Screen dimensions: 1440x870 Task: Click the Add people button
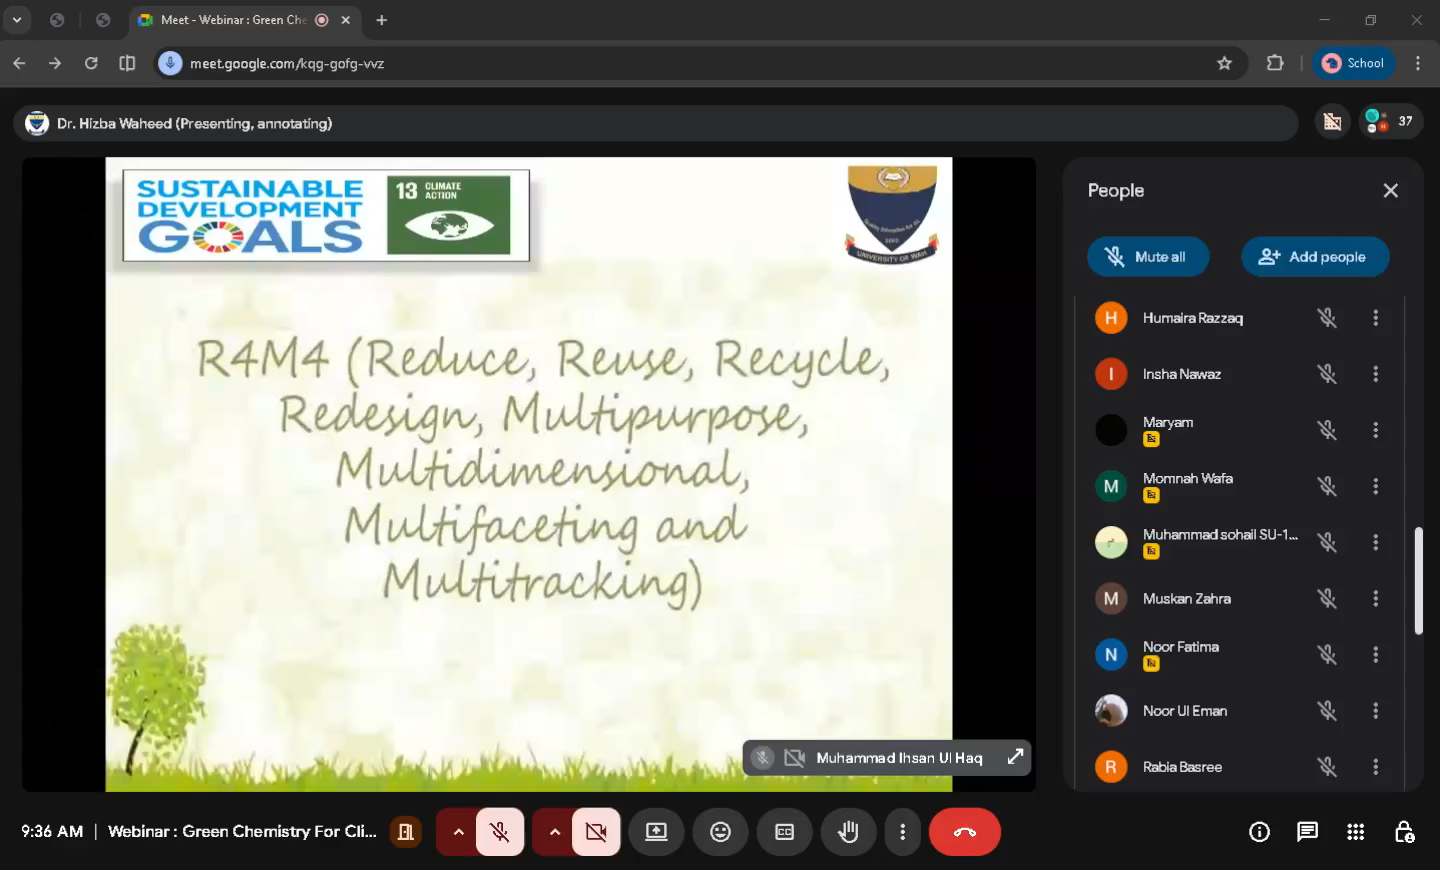click(1314, 257)
